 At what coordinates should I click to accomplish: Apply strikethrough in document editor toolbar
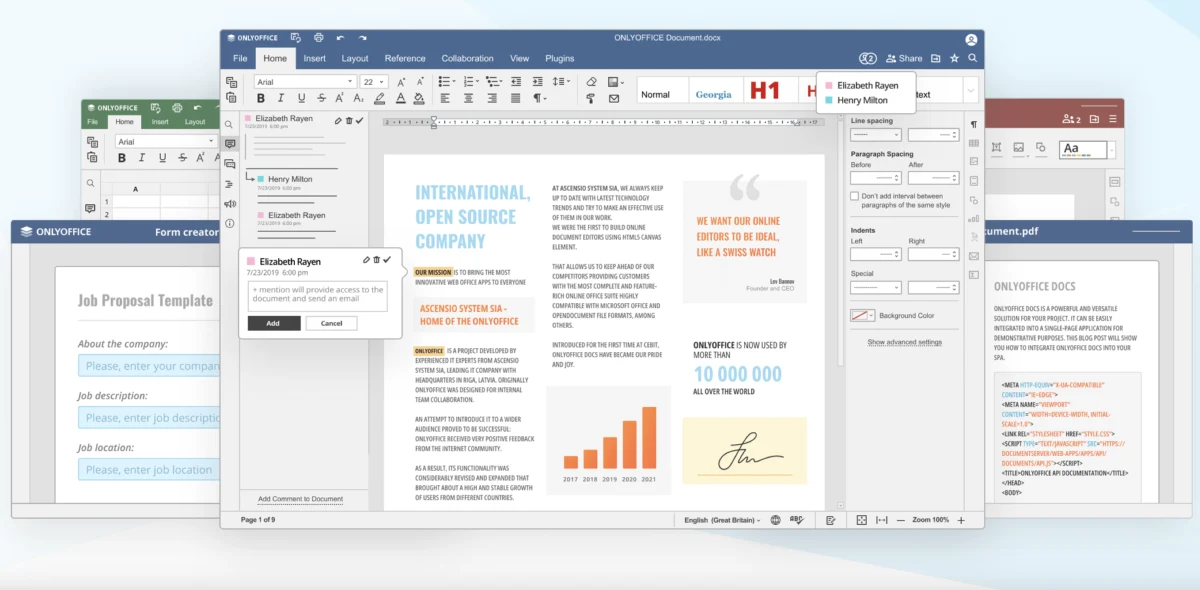click(321, 98)
